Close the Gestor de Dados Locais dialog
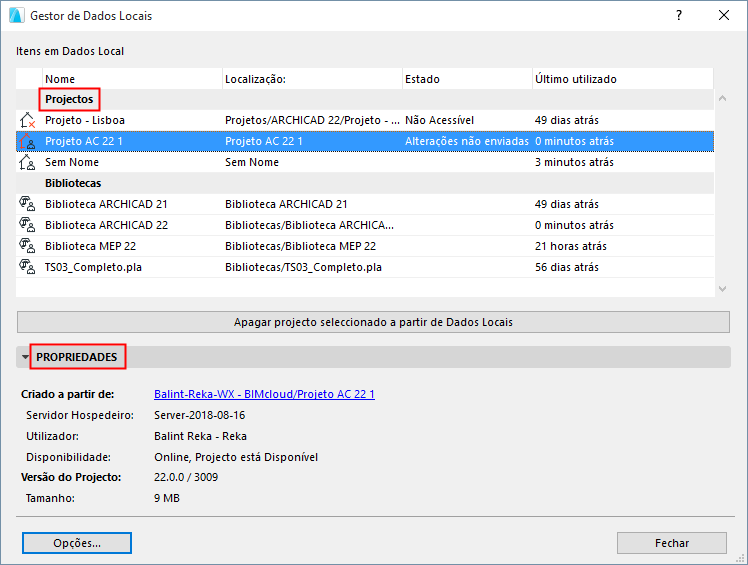The width and height of the screenshot is (748, 565). pos(724,15)
